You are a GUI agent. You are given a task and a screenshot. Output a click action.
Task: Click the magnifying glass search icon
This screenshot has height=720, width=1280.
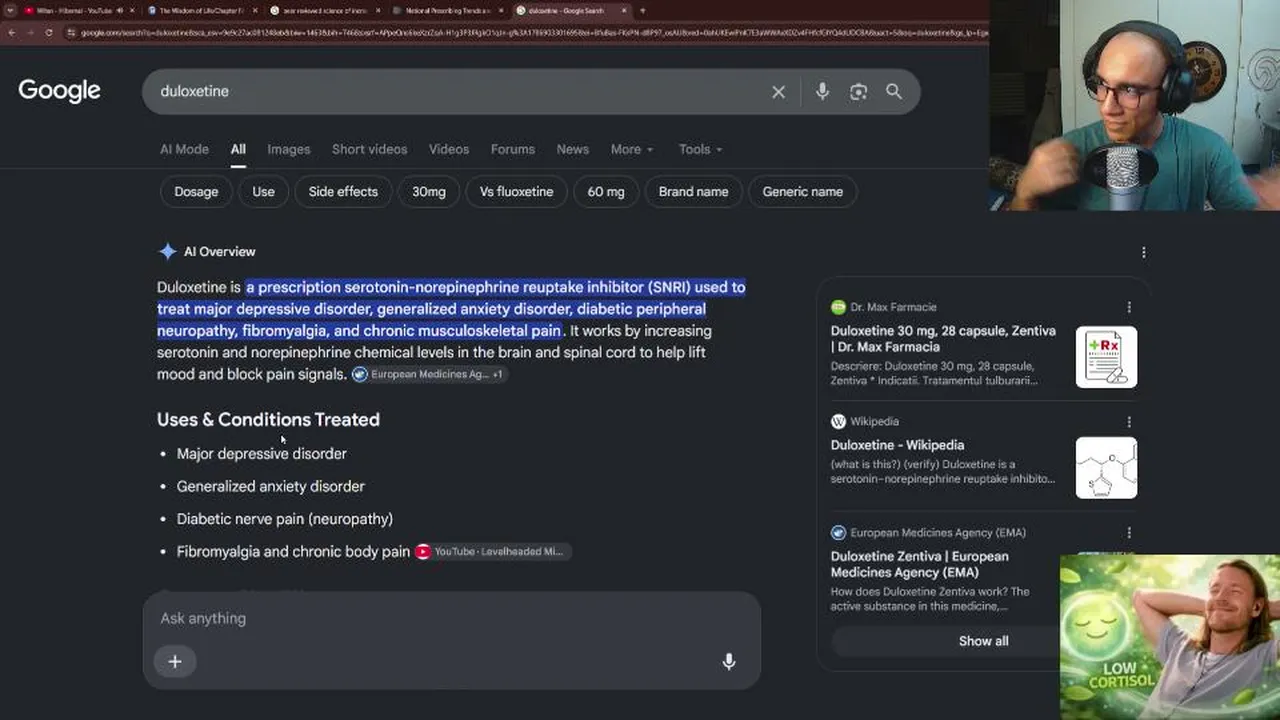pos(894,92)
